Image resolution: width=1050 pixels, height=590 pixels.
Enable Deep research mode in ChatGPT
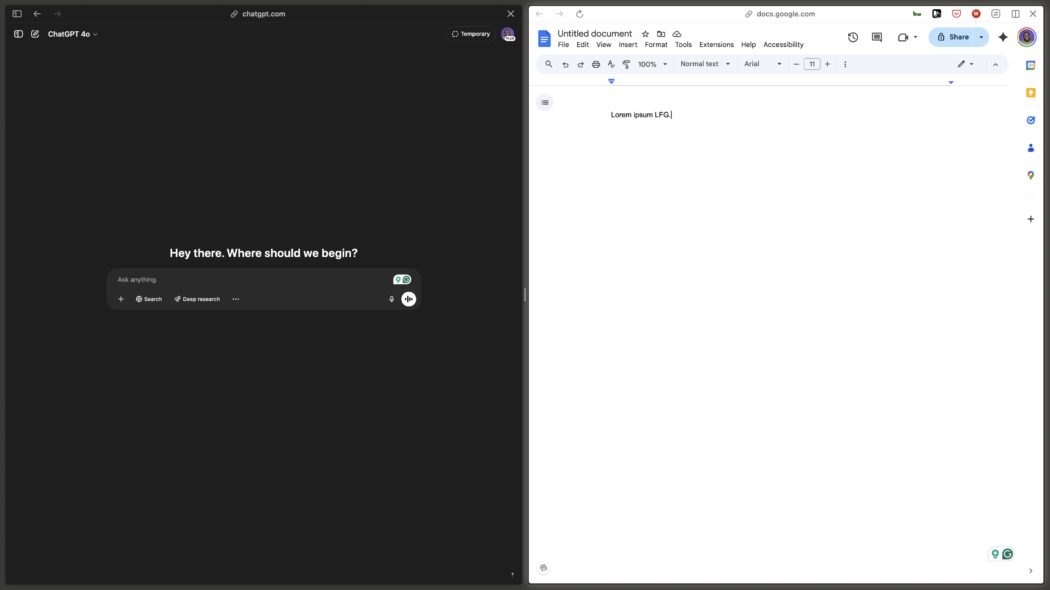tap(197, 298)
